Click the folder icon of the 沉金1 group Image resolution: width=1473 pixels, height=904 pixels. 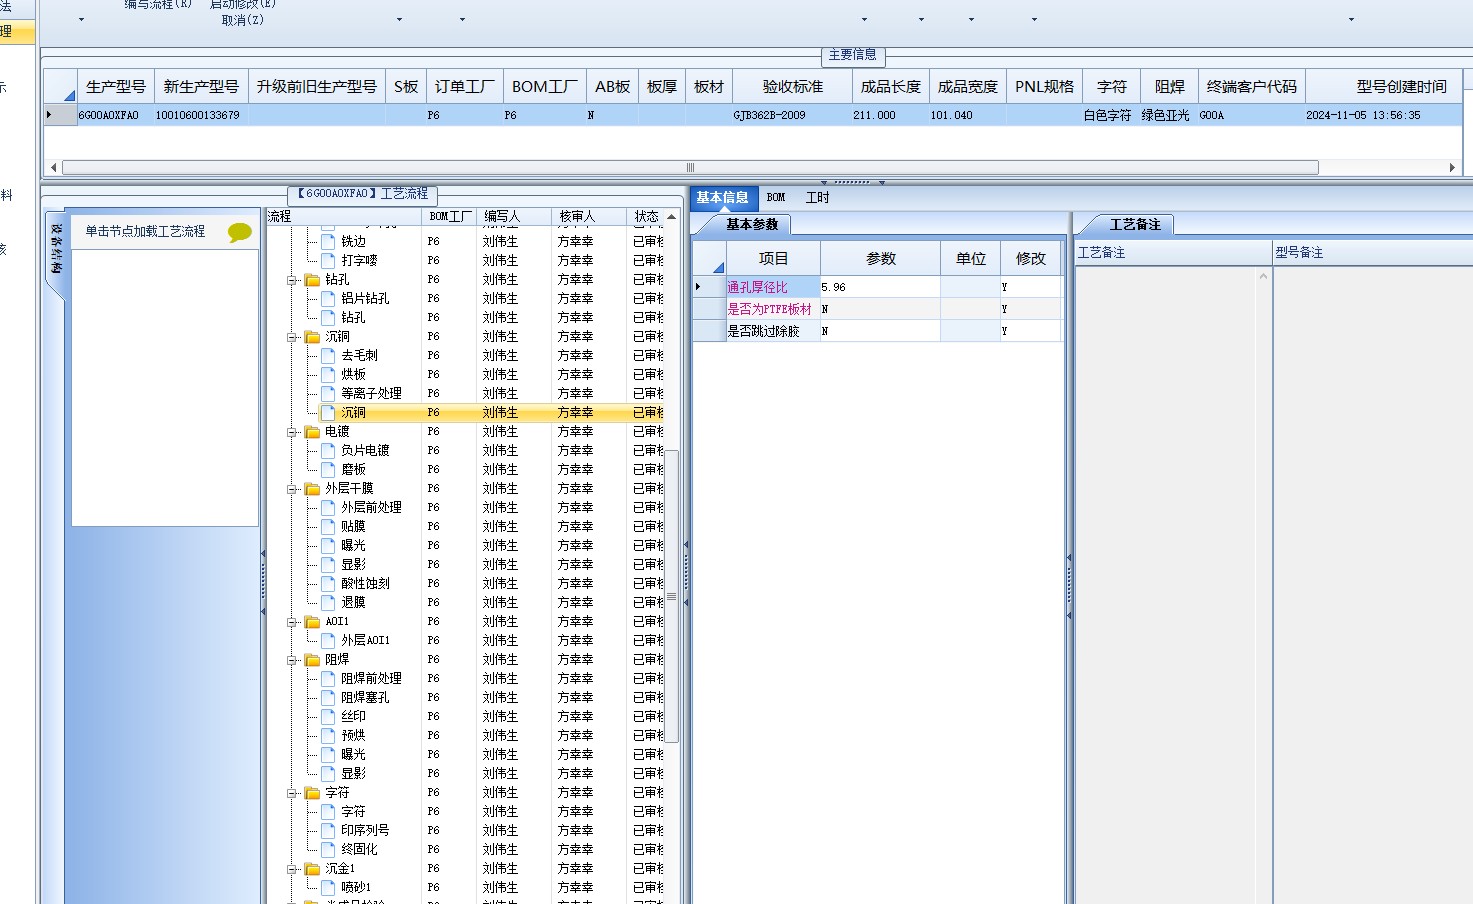click(x=312, y=869)
